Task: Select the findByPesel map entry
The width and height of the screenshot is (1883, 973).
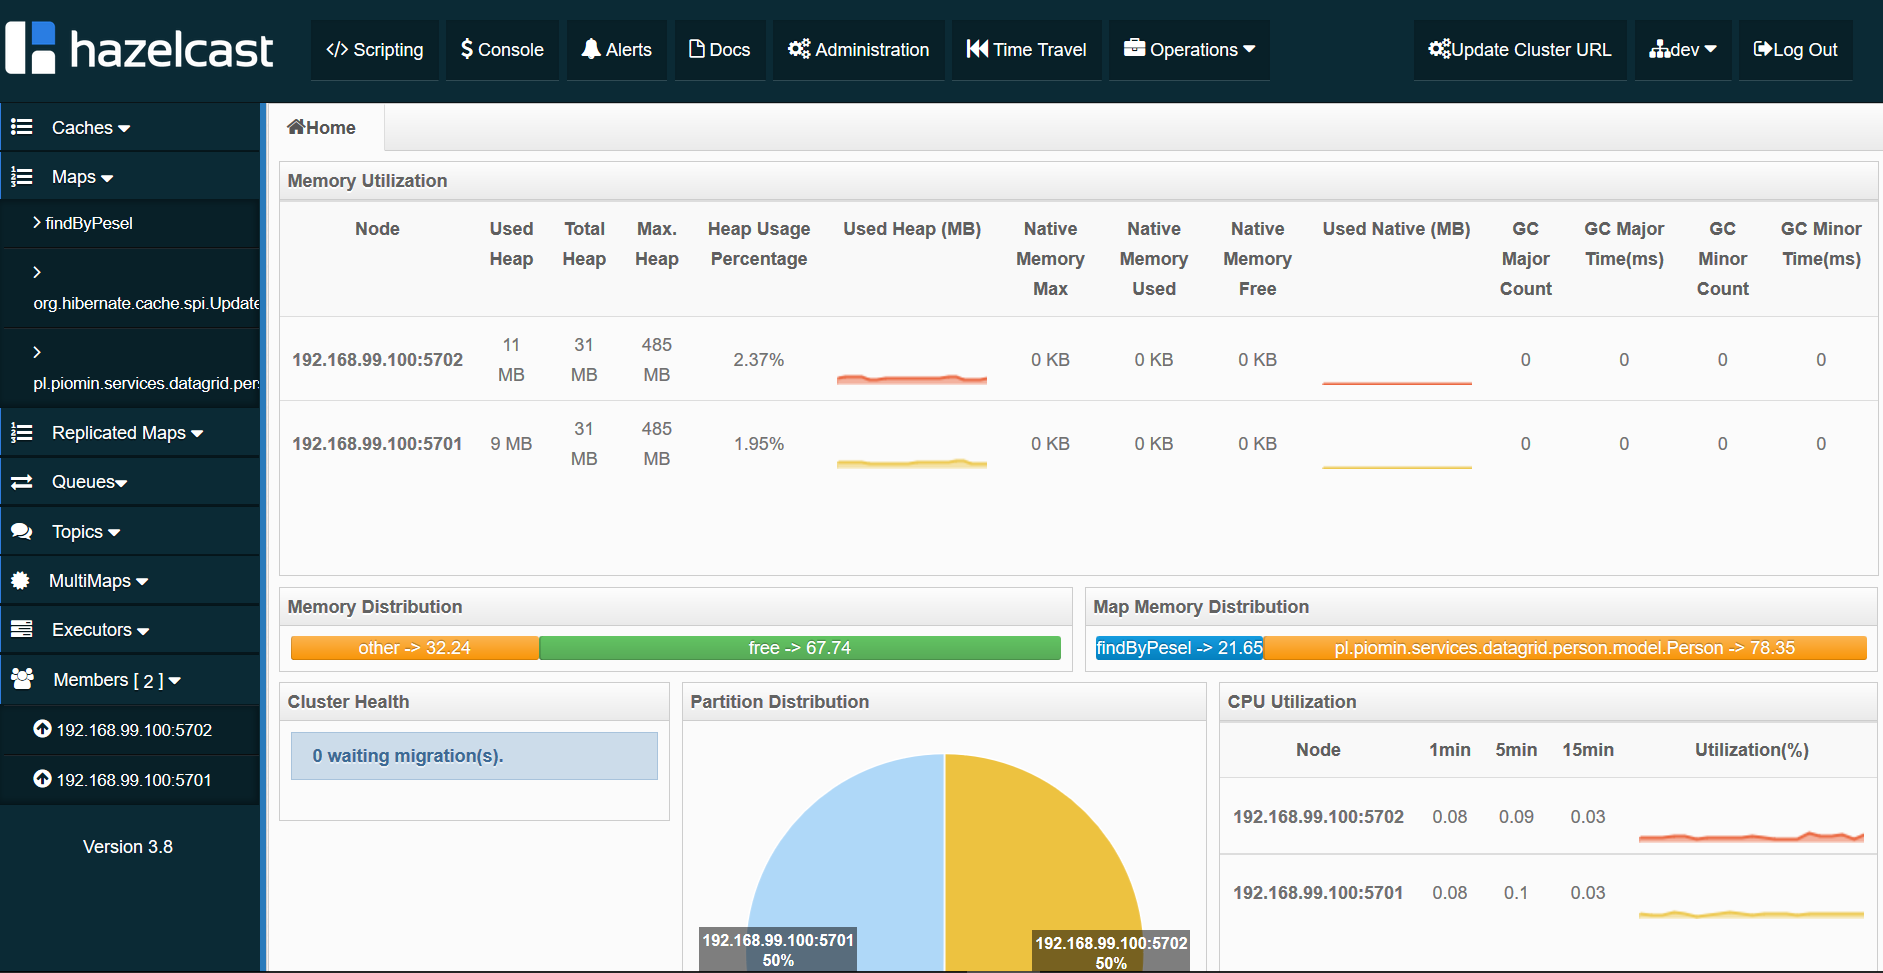Action: pos(88,223)
